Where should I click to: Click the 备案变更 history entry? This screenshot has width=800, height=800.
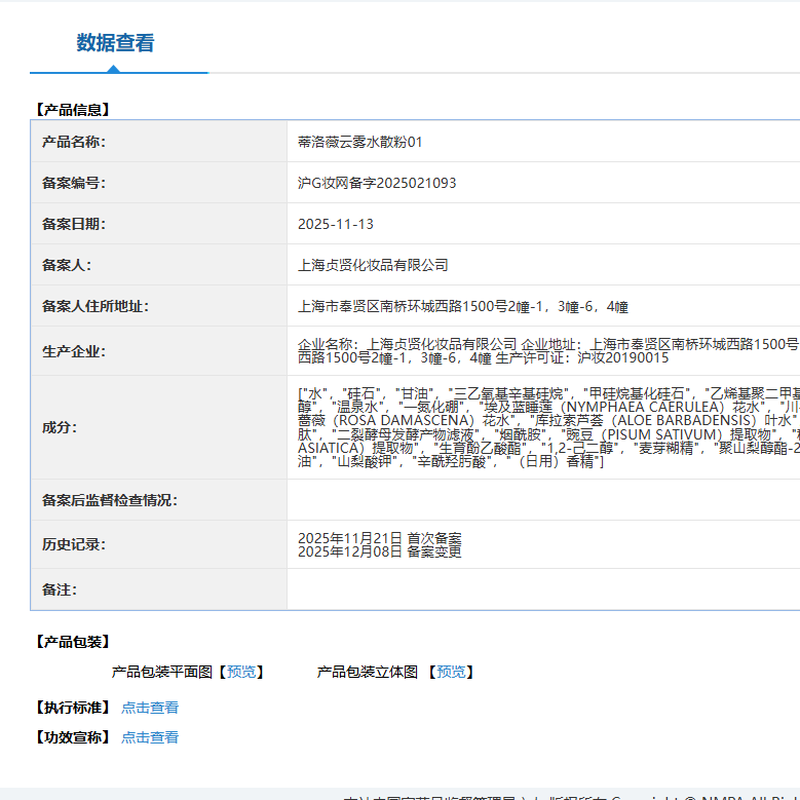tap(380, 551)
